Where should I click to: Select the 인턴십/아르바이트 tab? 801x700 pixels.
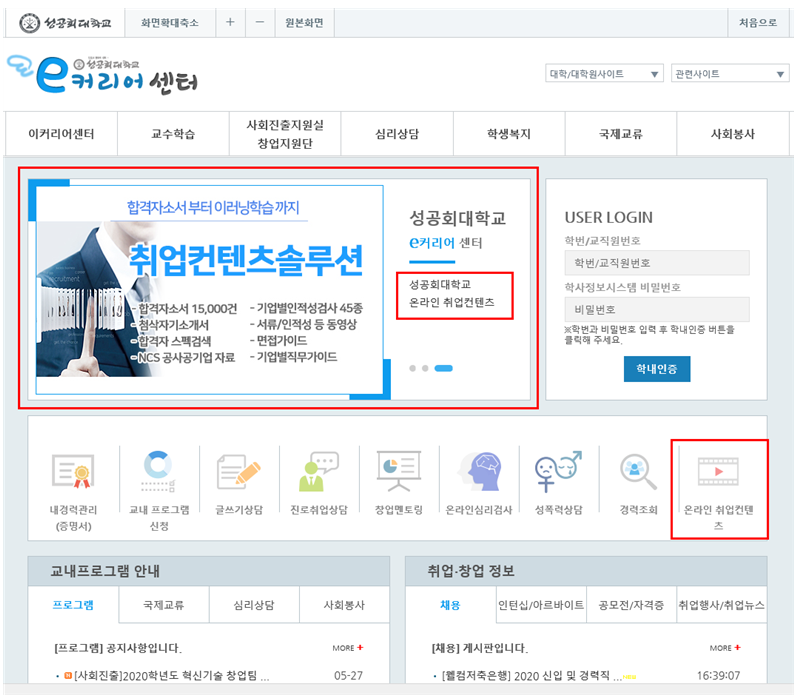point(541,605)
